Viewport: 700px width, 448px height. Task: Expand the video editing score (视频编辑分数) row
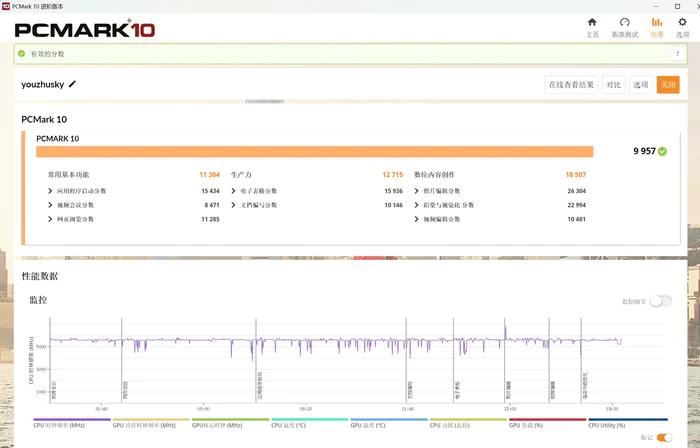416,219
